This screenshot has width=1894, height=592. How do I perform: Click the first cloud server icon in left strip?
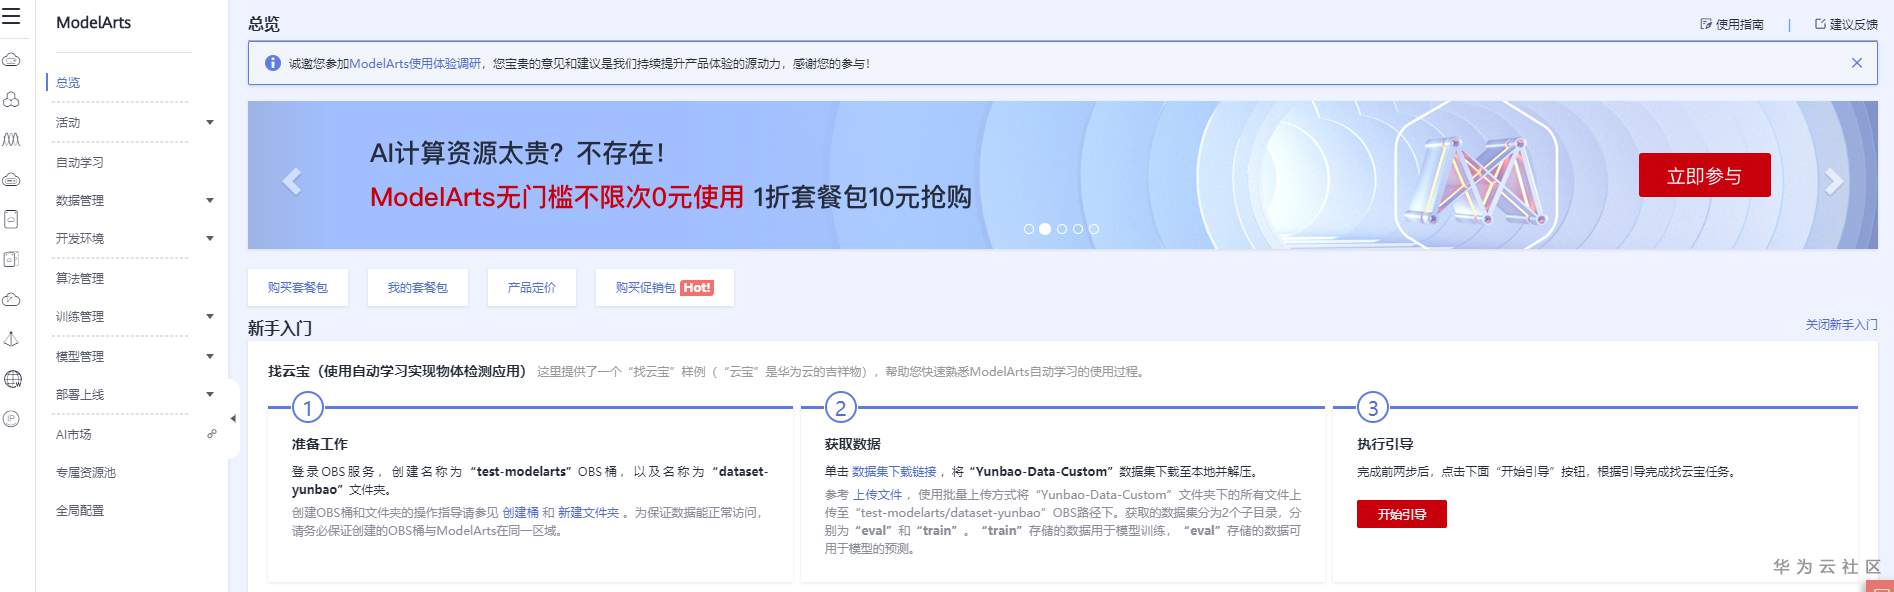coord(11,60)
